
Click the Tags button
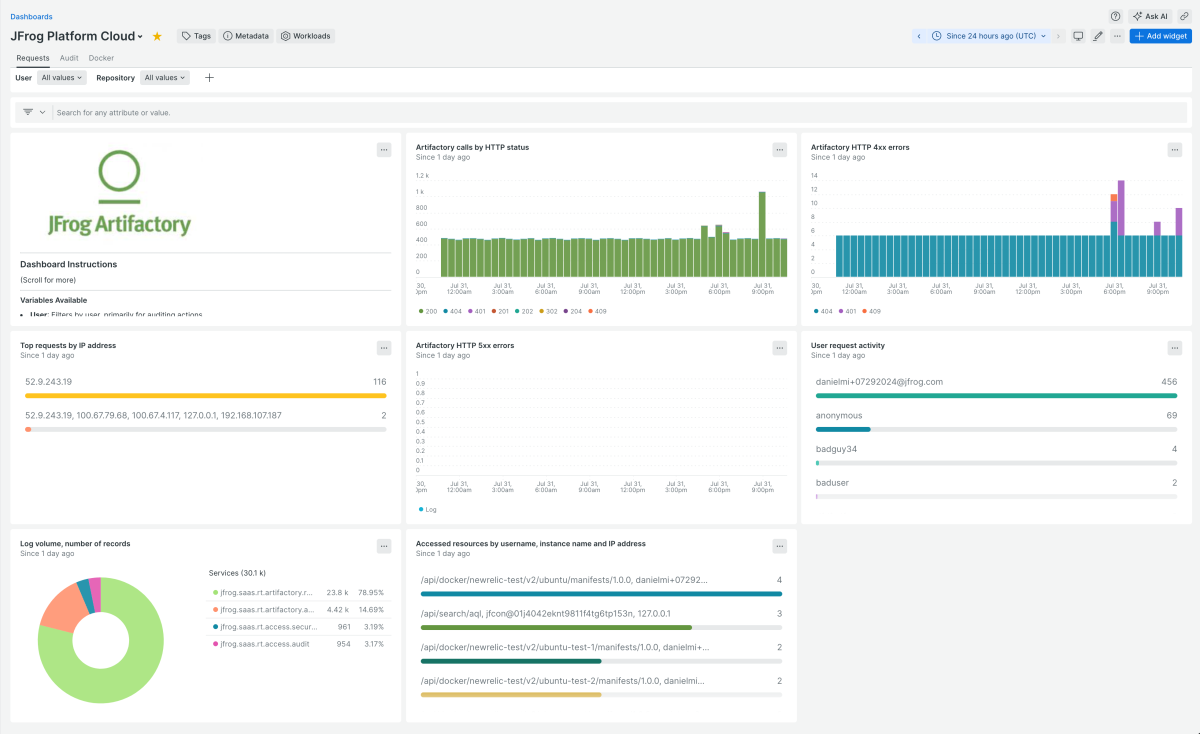[196, 36]
